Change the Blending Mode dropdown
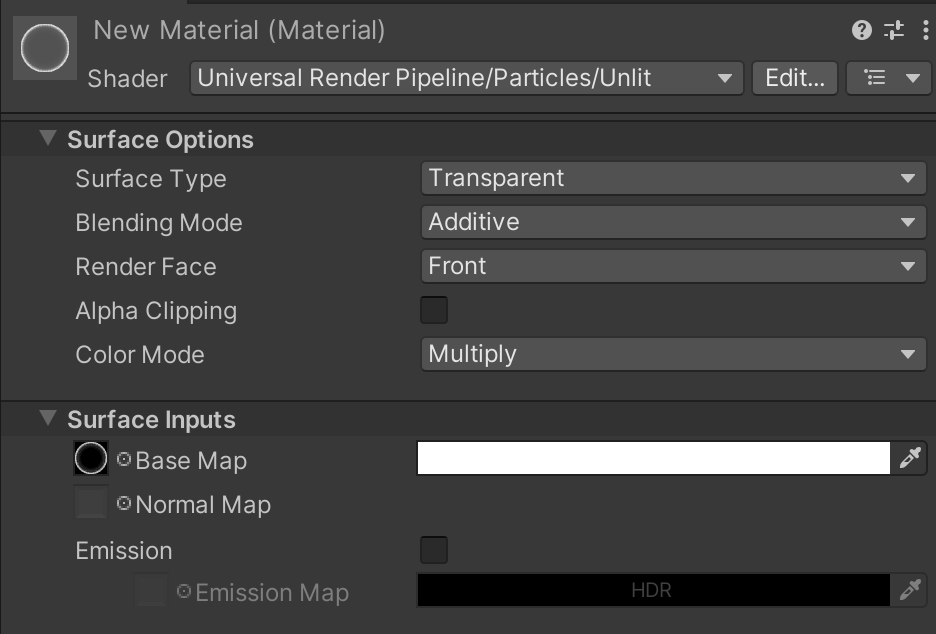 pyautogui.click(x=673, y=222)
